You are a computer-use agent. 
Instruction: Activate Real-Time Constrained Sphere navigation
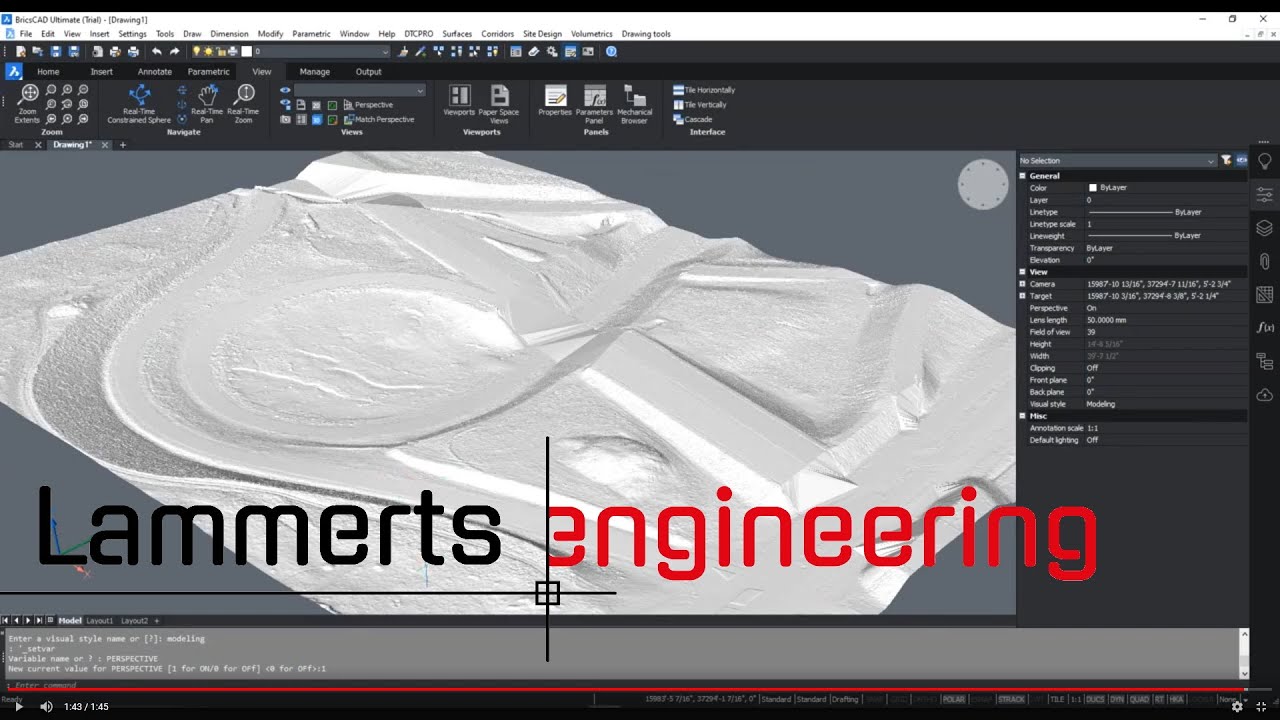pos(140,104)
